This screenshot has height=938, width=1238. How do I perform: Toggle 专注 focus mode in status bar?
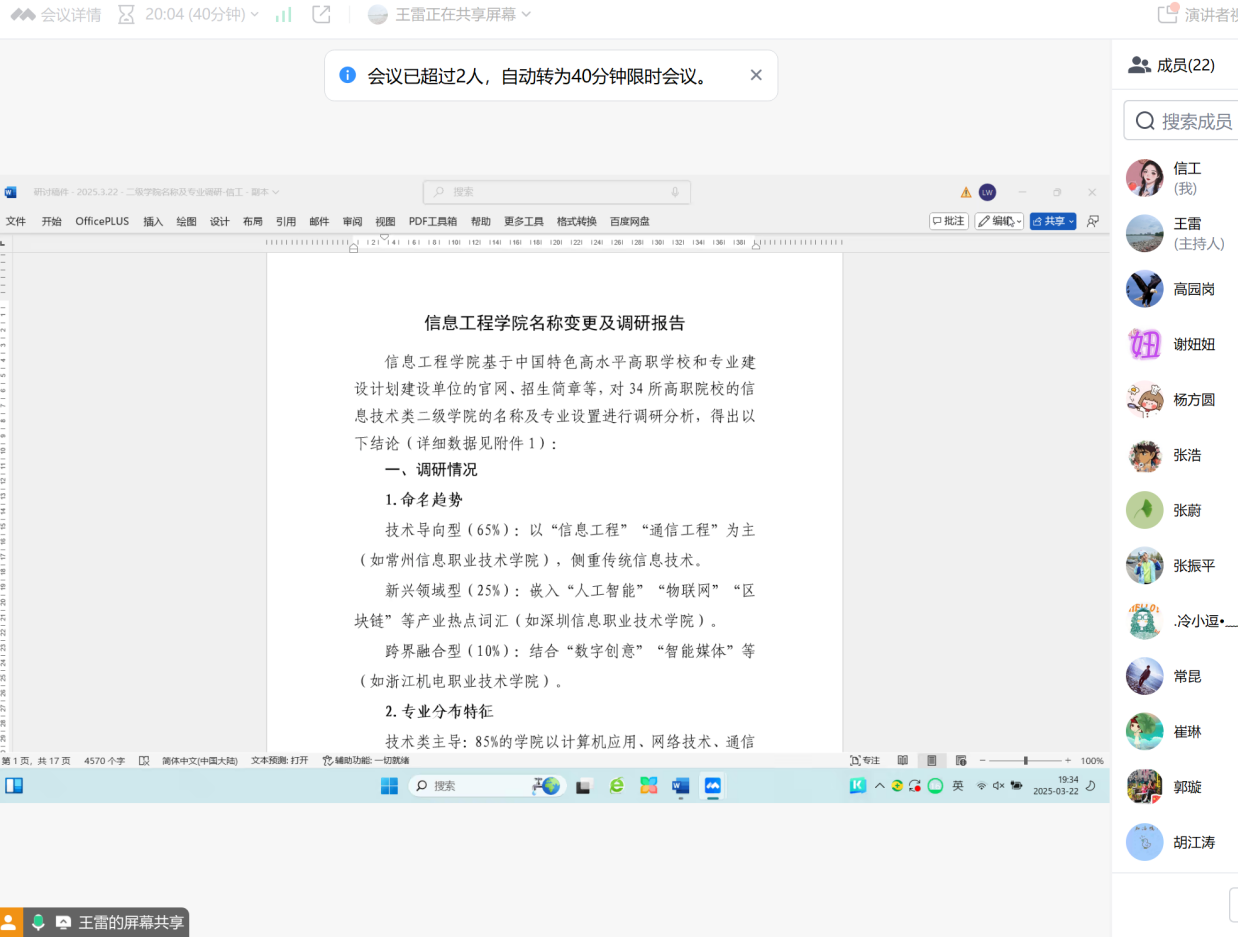tap(865, 761)
